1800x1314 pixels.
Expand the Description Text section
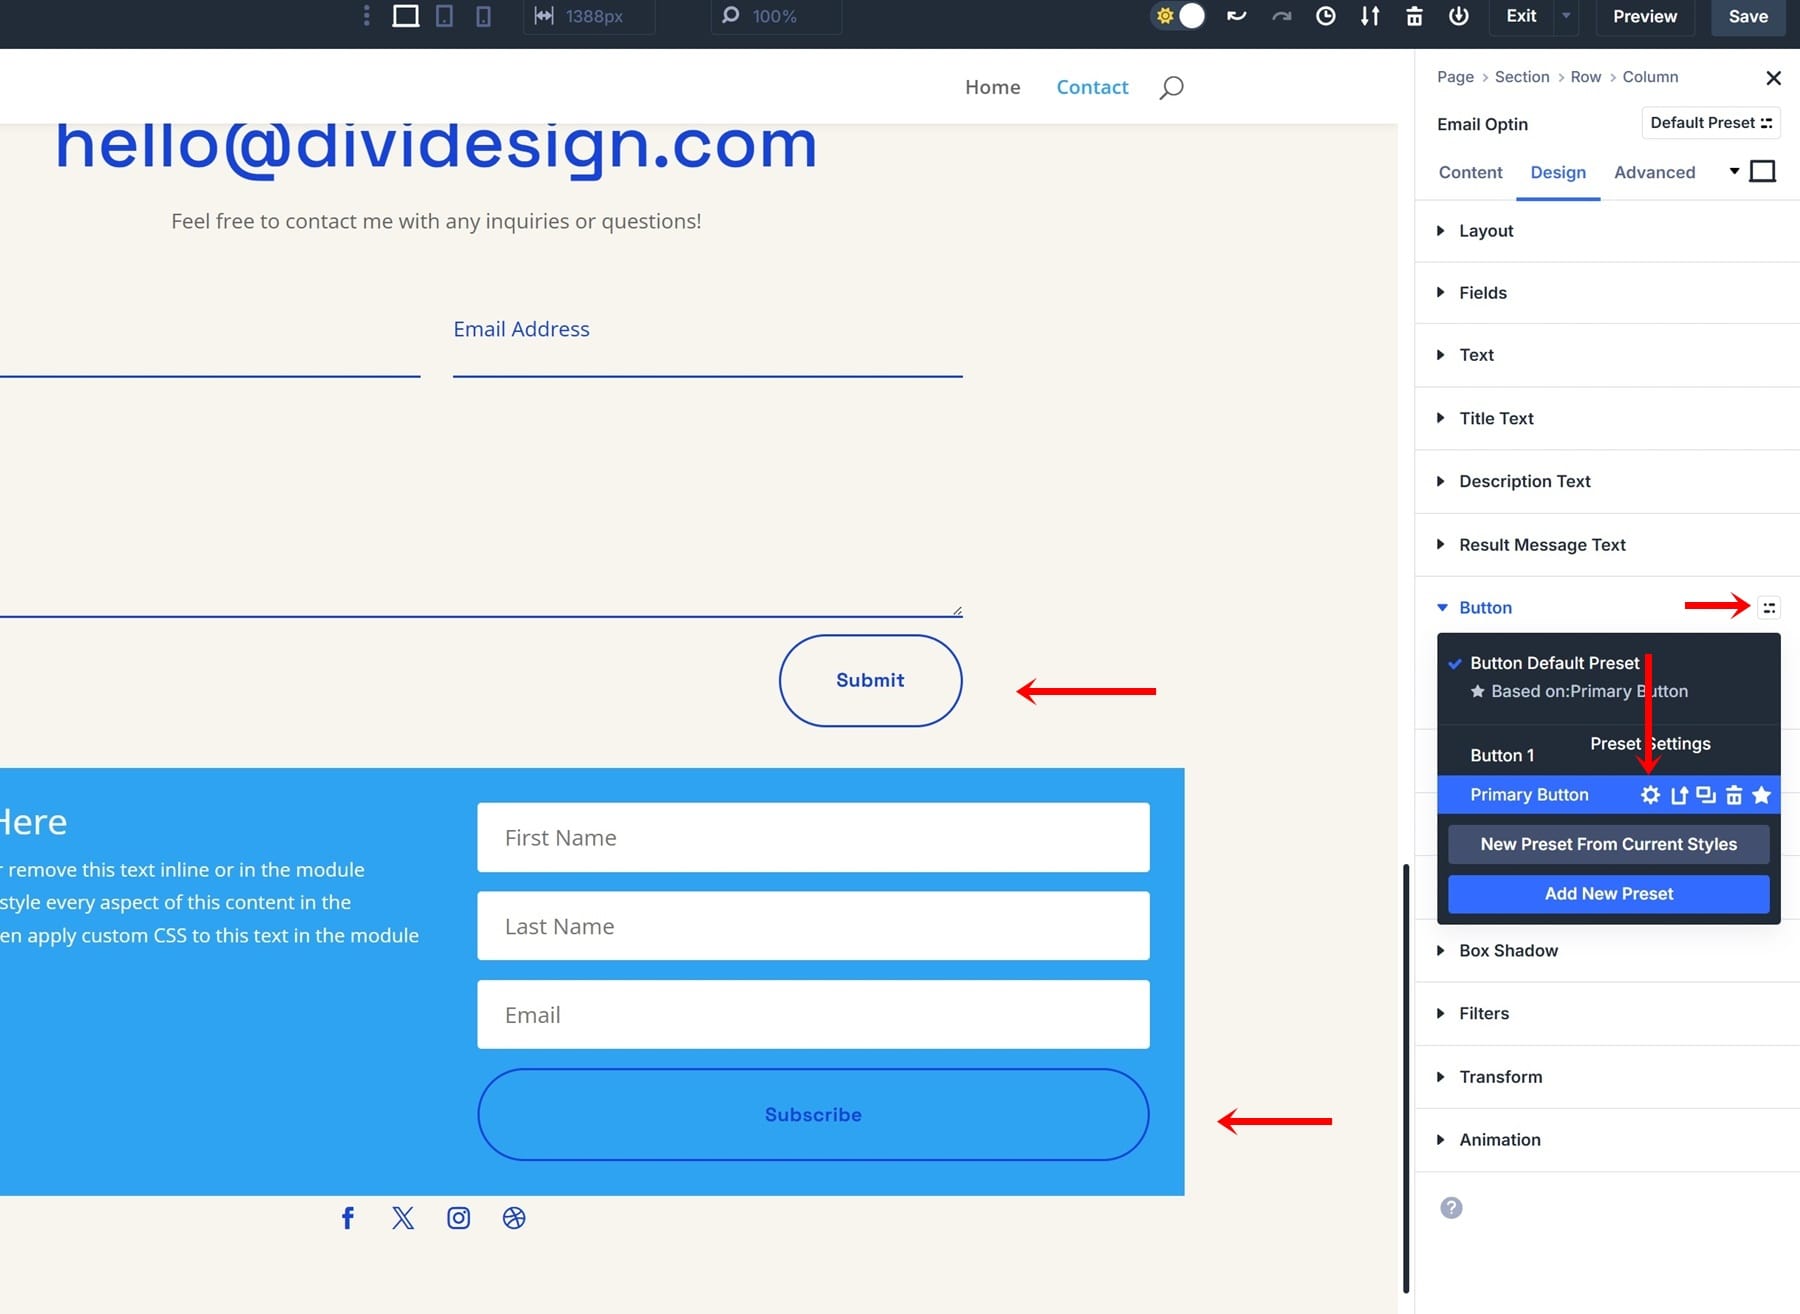(1608, 481)
